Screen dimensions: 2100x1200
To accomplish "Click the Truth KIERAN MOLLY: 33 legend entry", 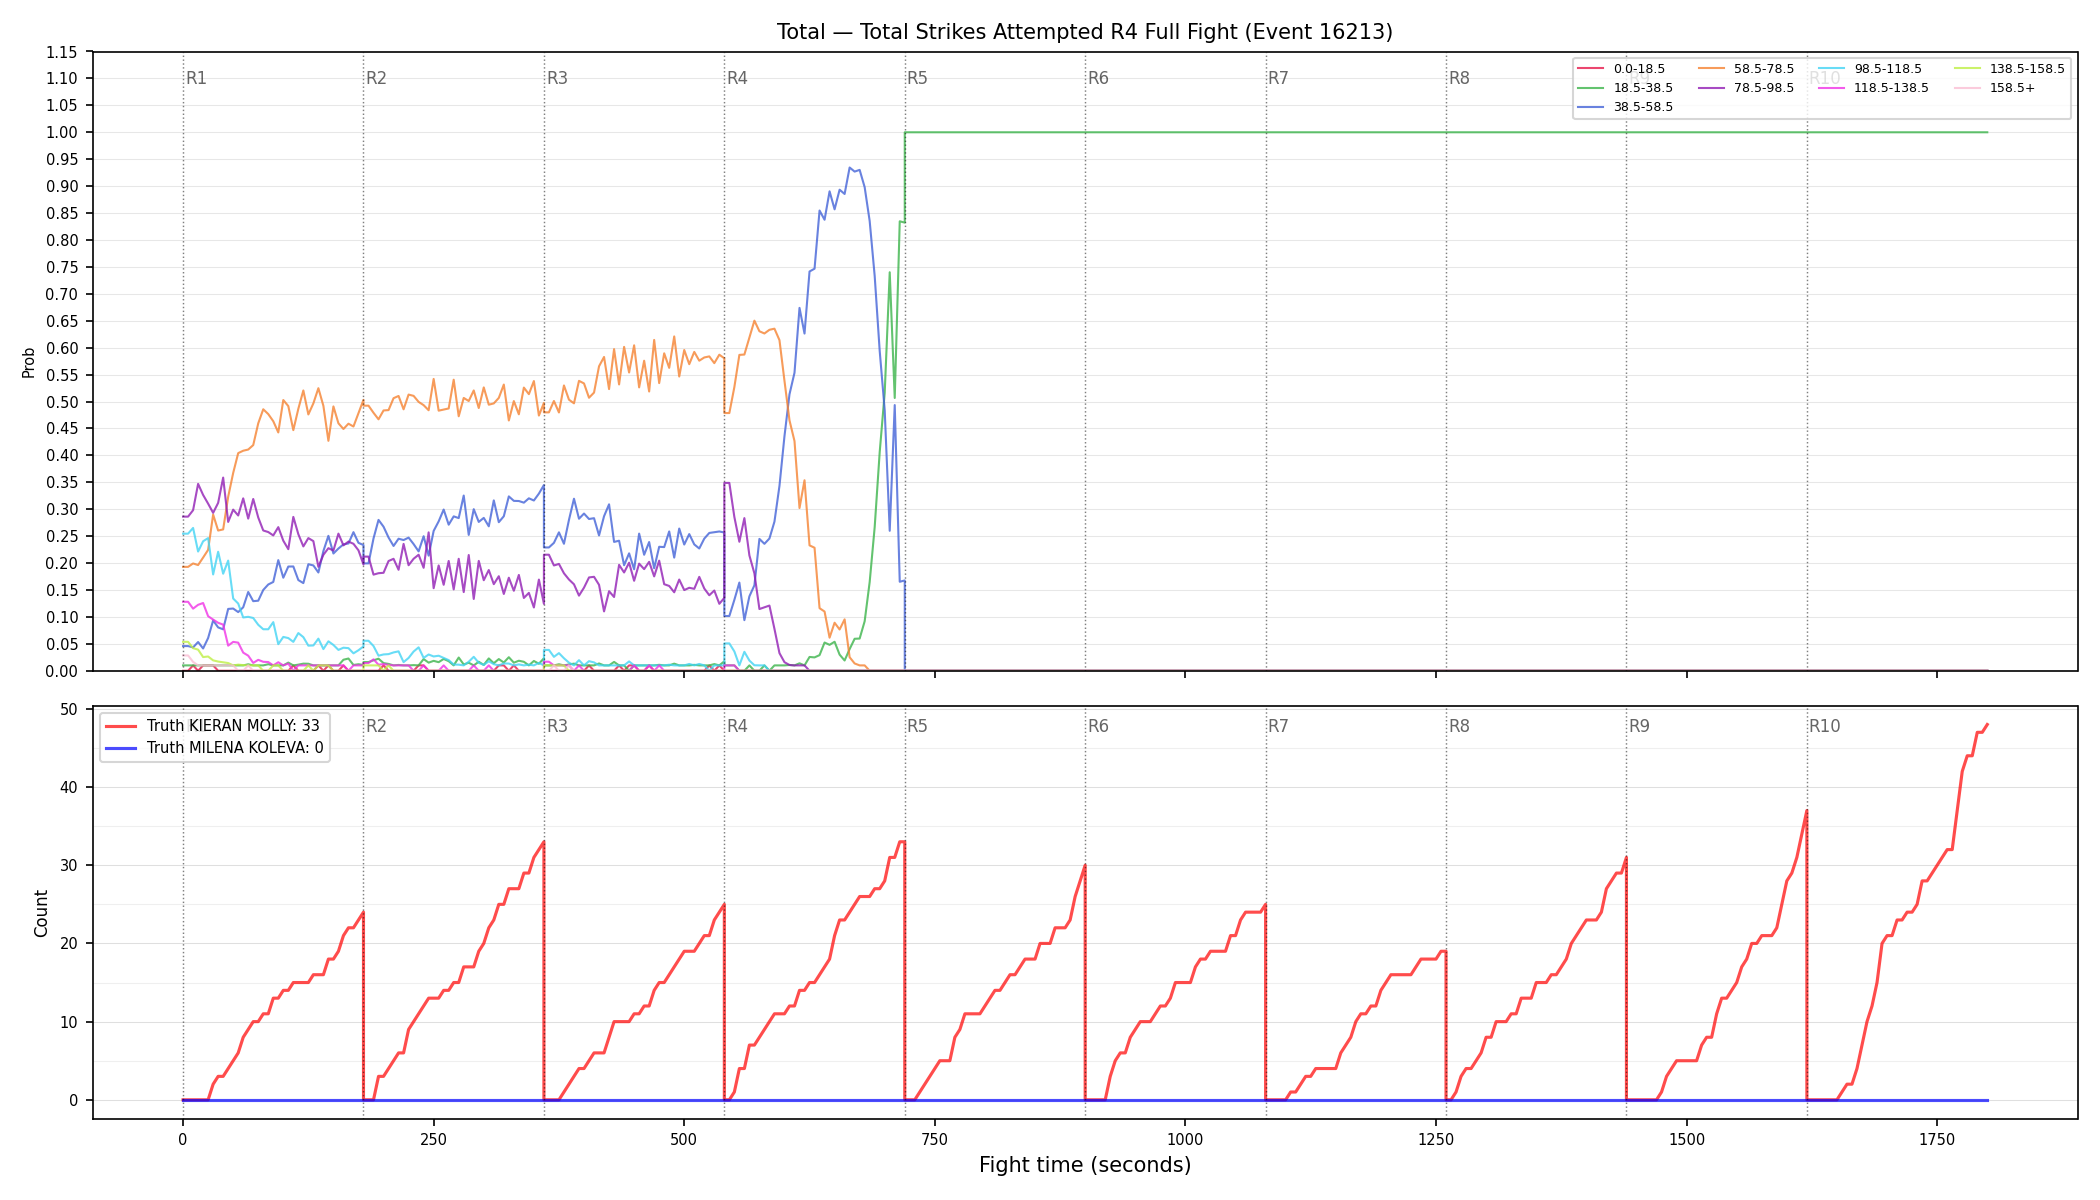I will pyautogui.click(x=213, y=726).
